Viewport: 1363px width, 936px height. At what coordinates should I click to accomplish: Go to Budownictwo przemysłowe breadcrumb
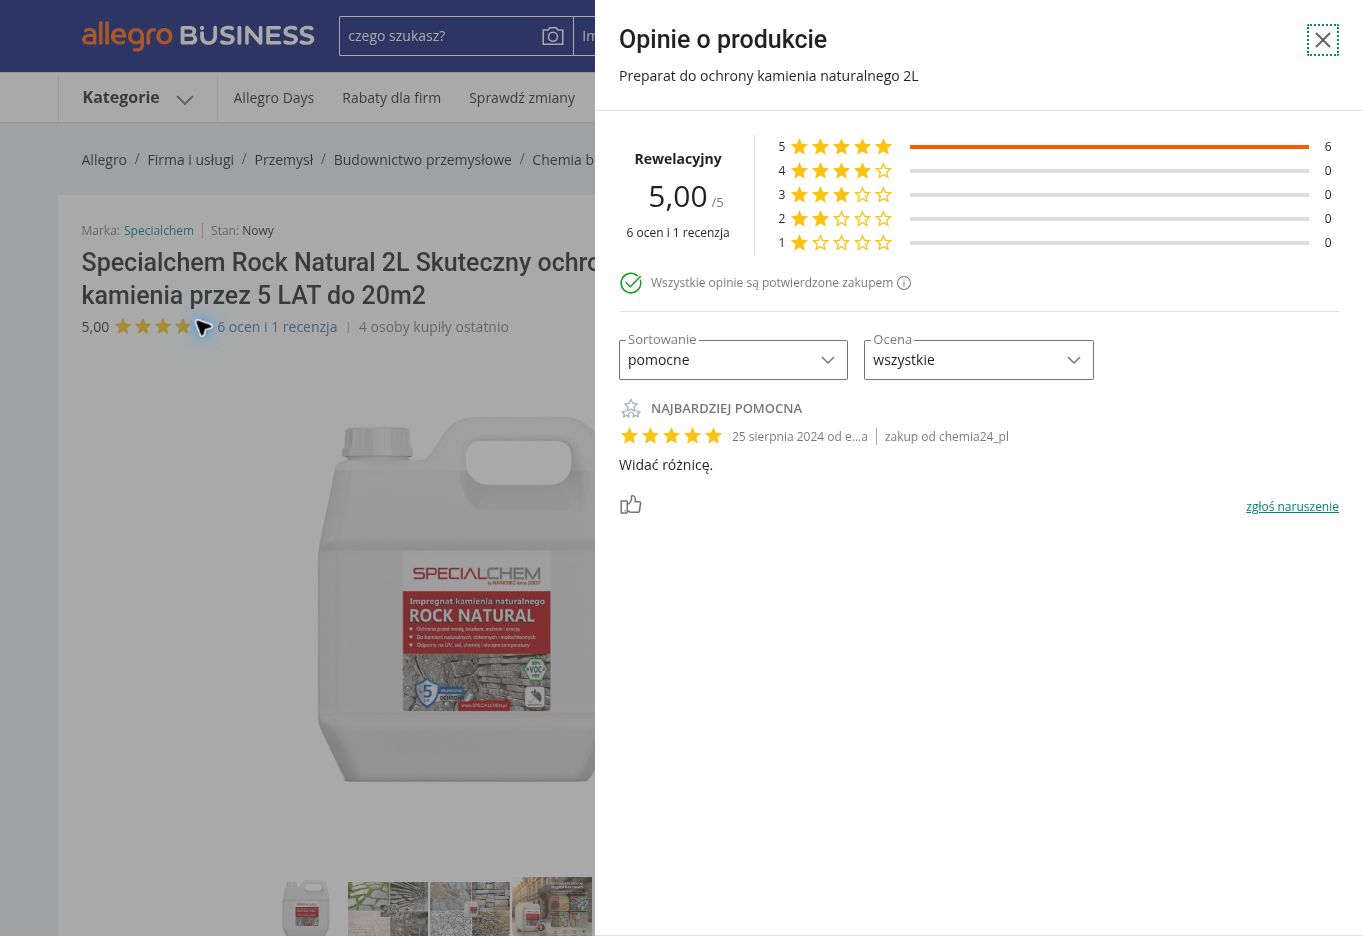click(x=422, y=160)
